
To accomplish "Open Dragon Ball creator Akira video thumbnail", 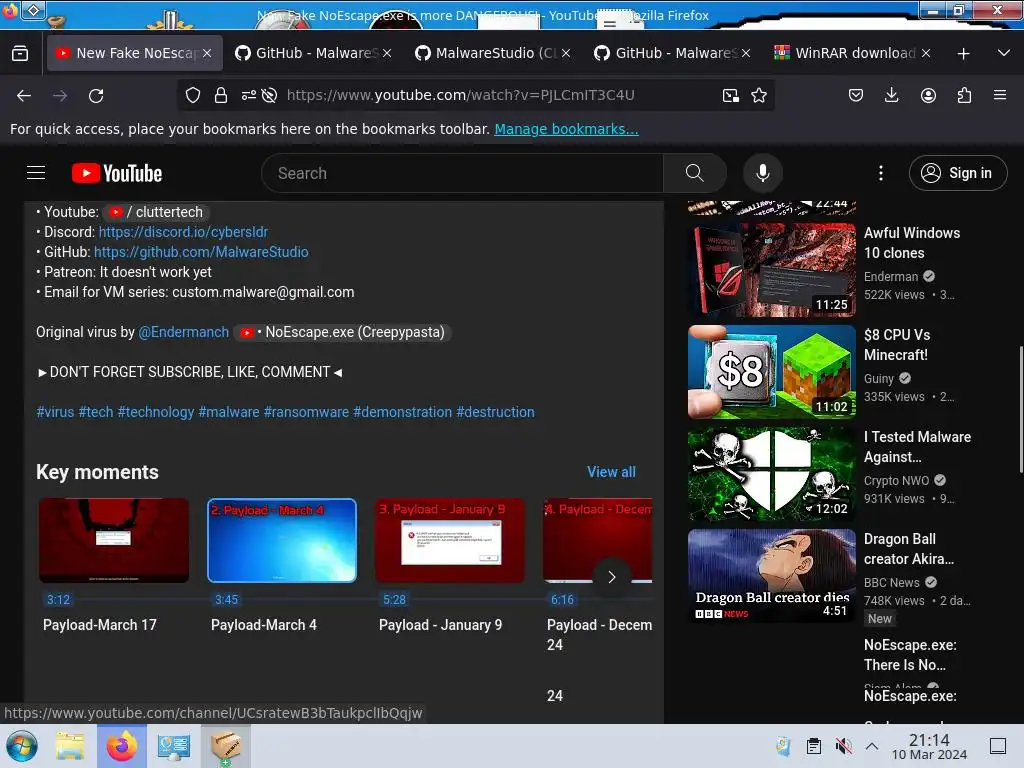I will tap(771, 575).
